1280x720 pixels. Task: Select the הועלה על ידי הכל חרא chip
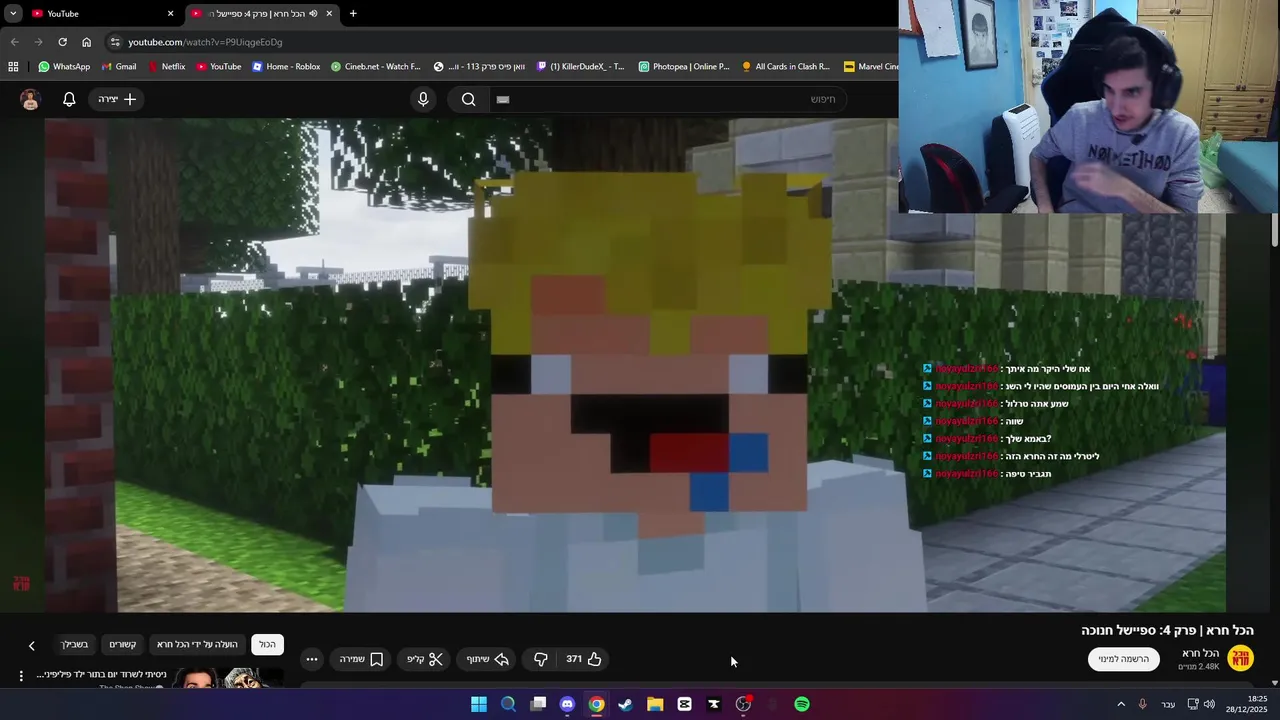click(x=197, y=644)
